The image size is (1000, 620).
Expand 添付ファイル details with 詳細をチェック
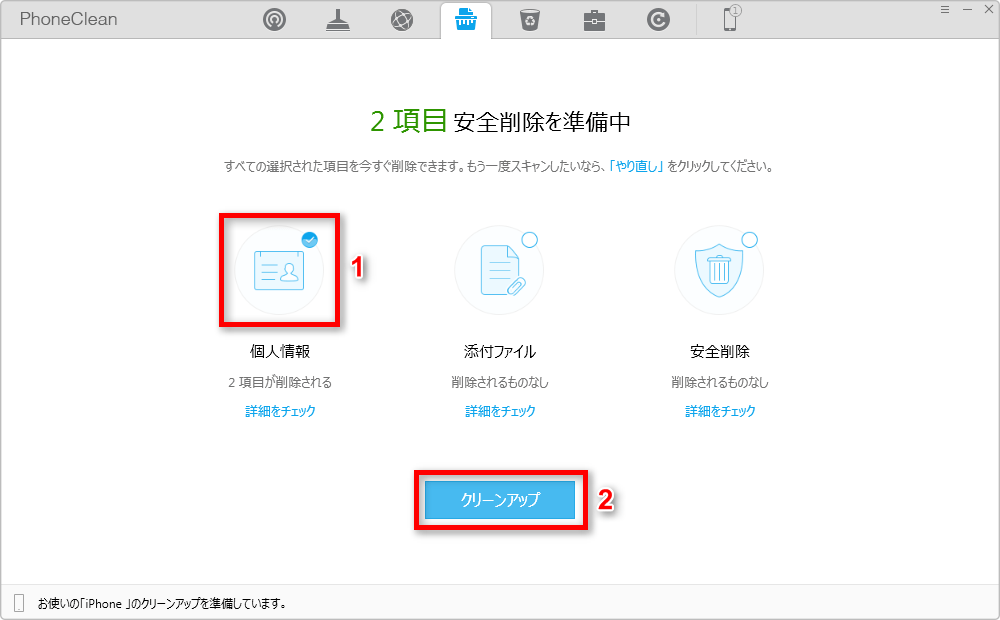[499, 410]
